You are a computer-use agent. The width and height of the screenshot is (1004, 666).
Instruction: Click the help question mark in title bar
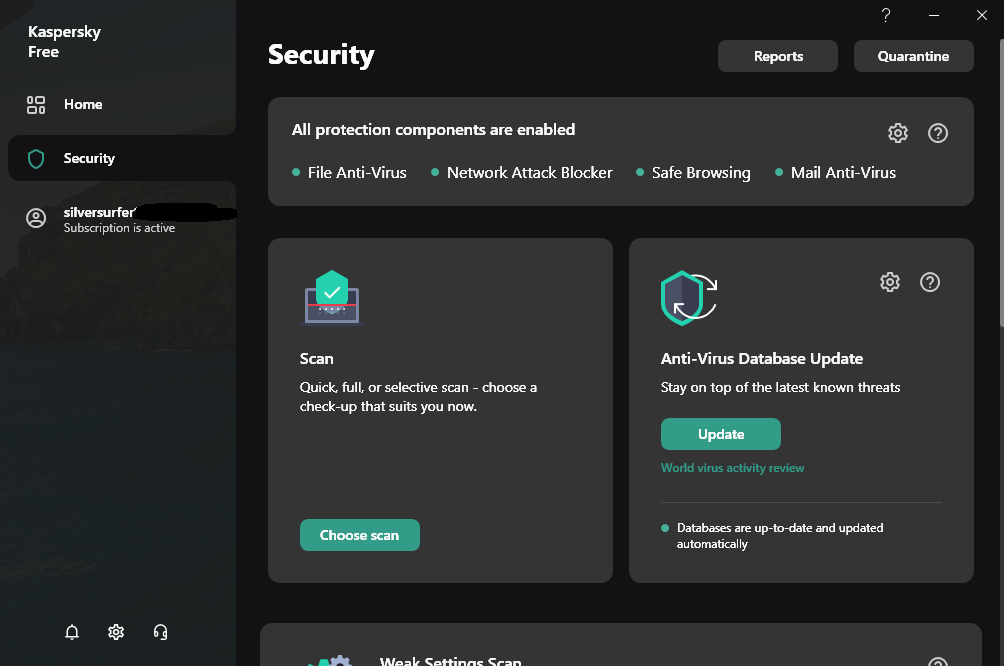pos(886,15)
